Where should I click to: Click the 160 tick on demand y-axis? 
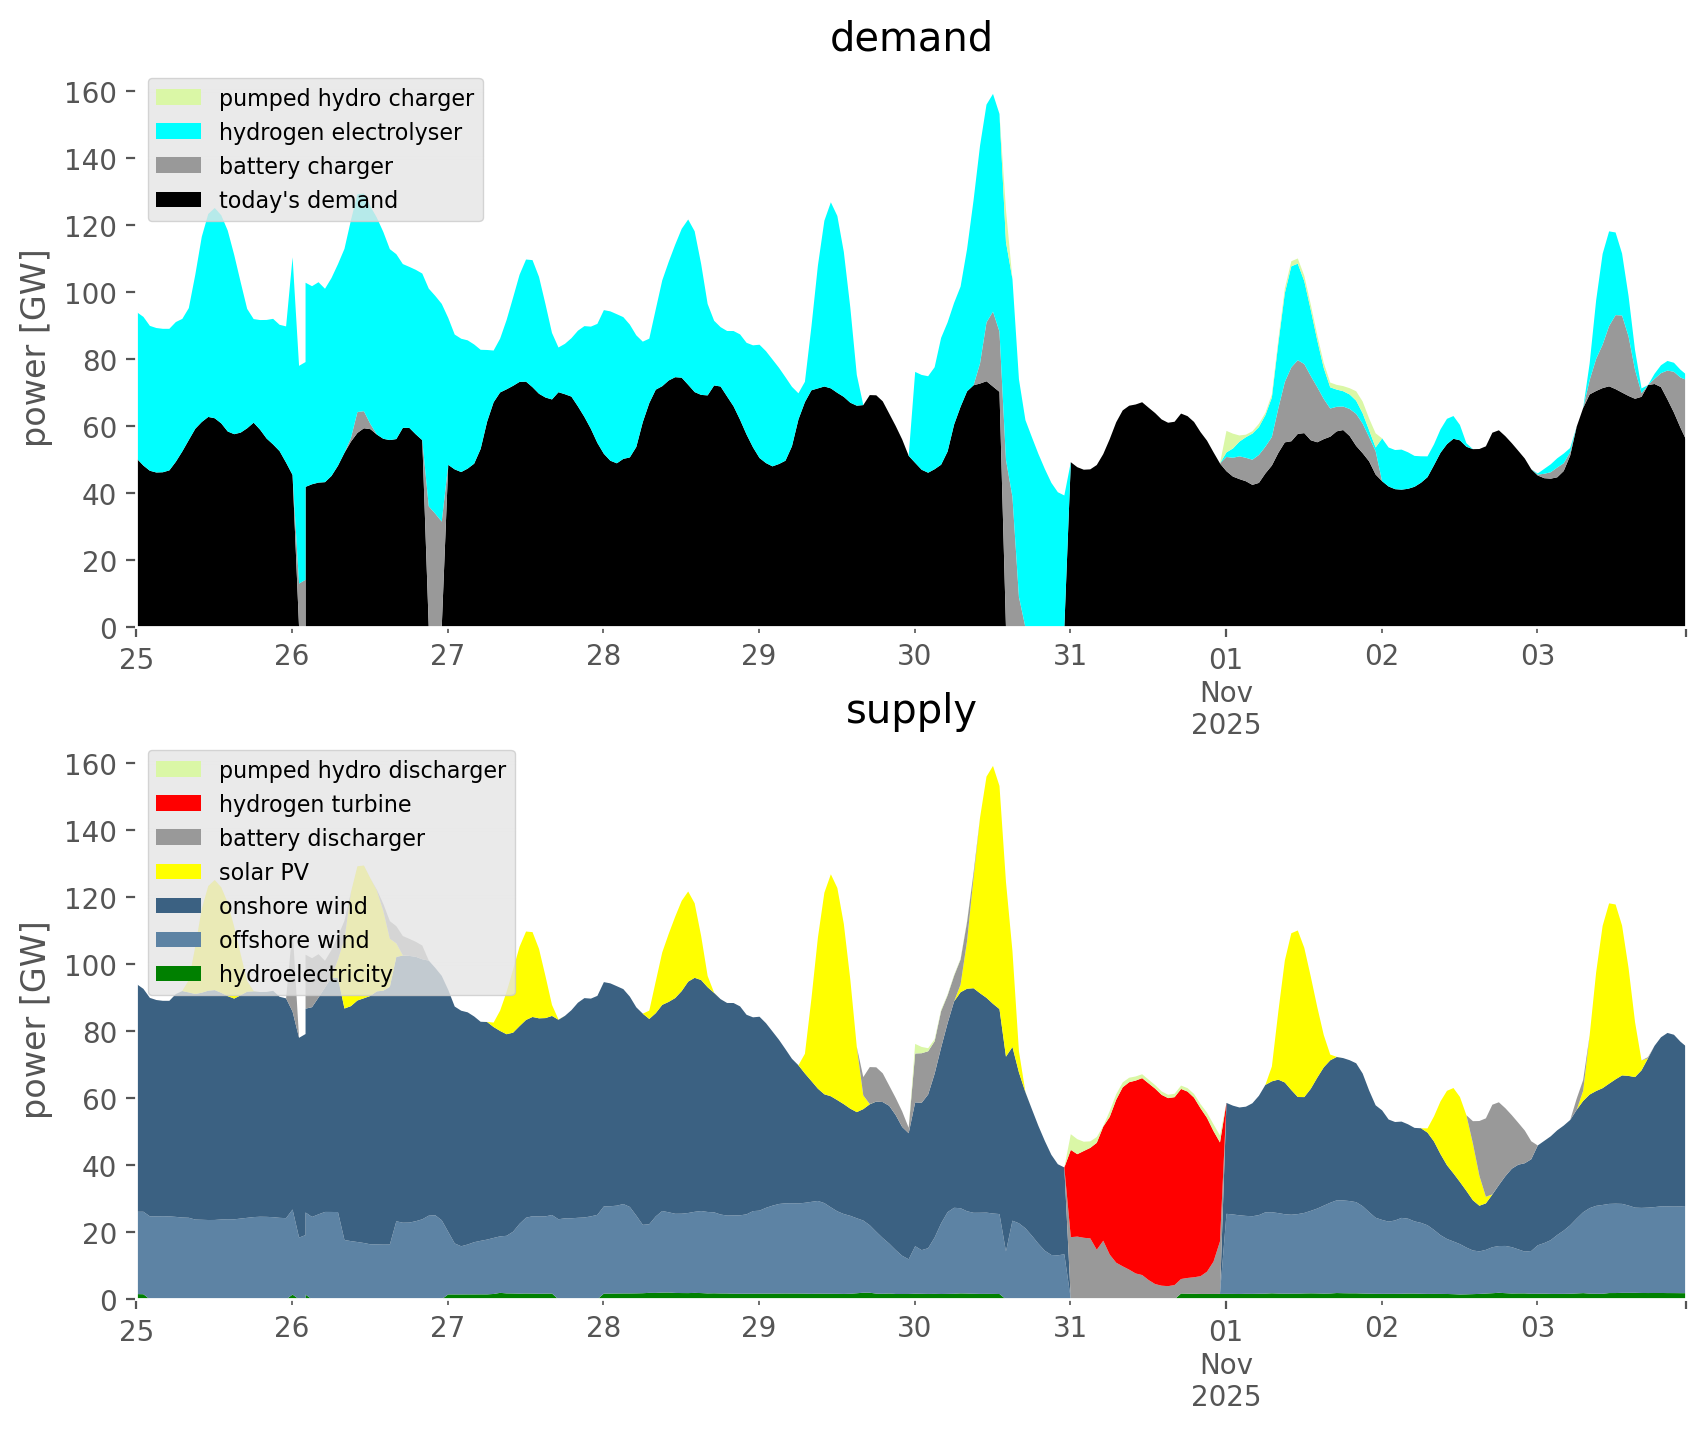90,93
